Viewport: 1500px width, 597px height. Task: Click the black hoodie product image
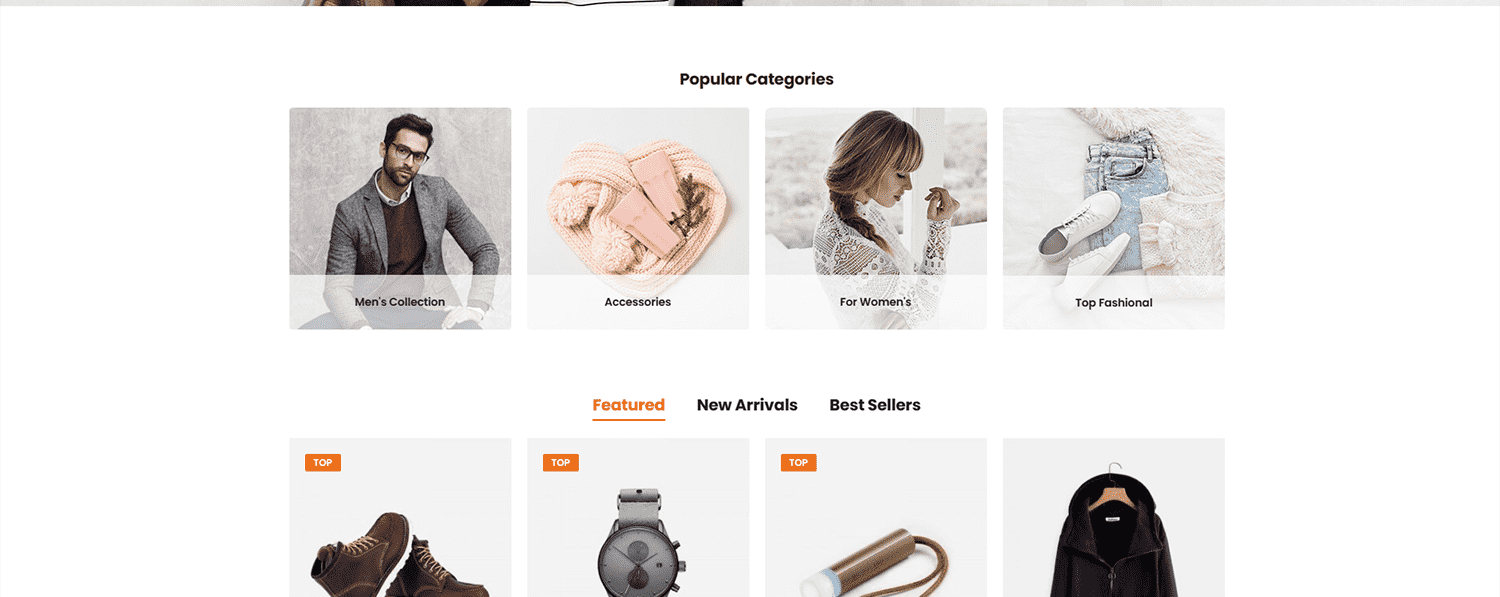point(1114,535)
